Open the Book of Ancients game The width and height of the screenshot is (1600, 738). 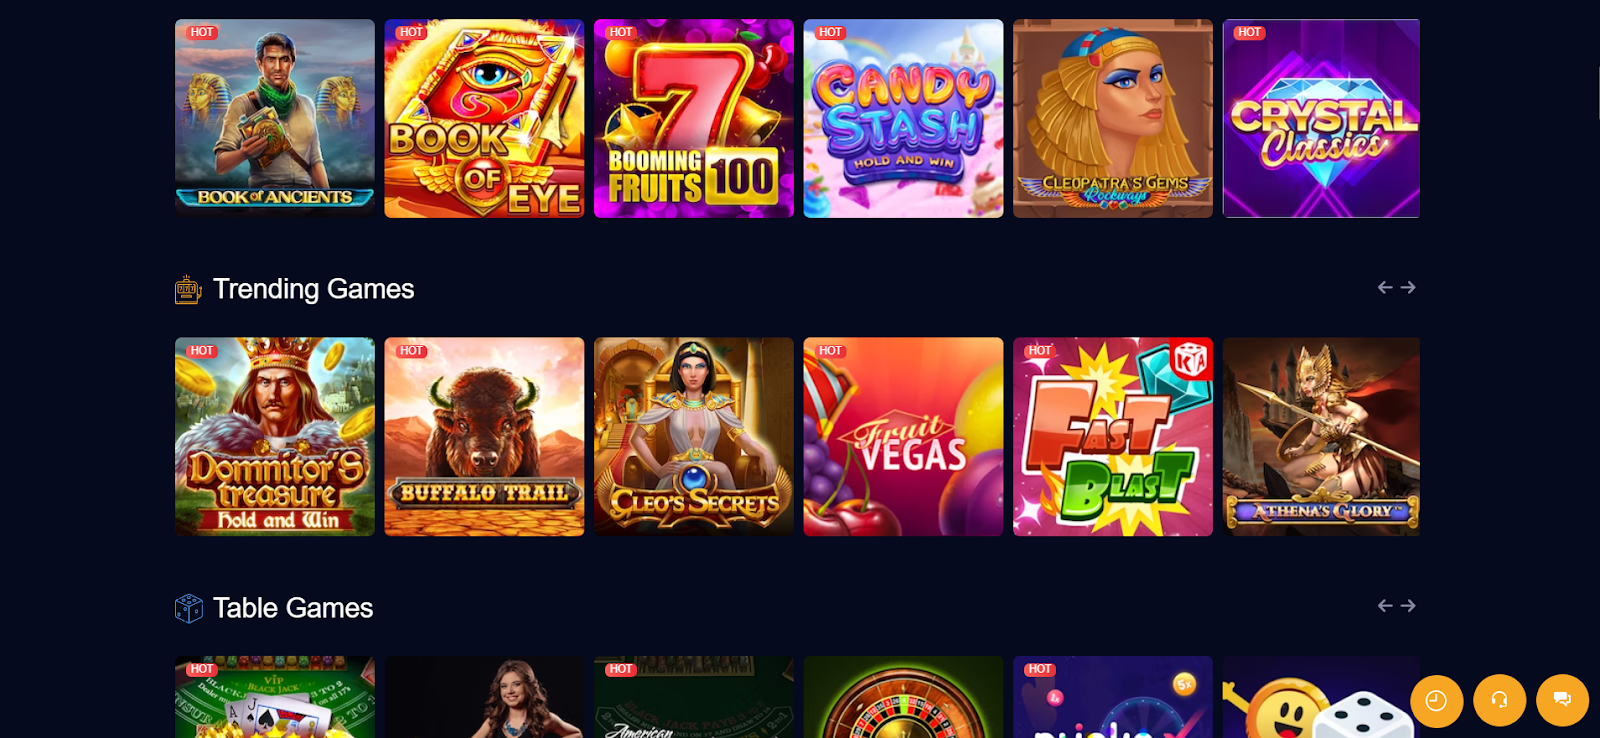click(x=275, y=118)
